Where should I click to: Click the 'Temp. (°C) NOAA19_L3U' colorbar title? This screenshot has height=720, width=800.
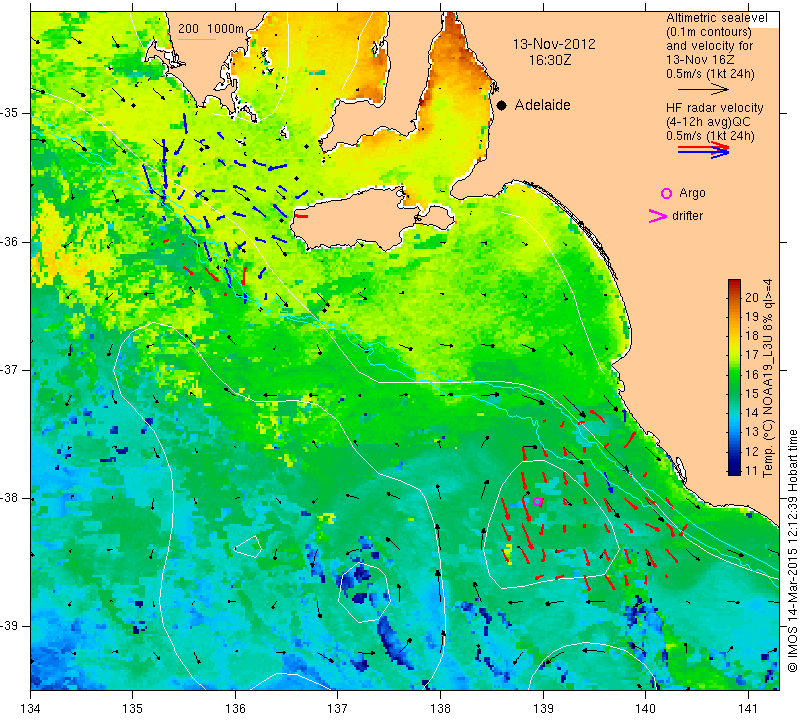coord(768,377)
